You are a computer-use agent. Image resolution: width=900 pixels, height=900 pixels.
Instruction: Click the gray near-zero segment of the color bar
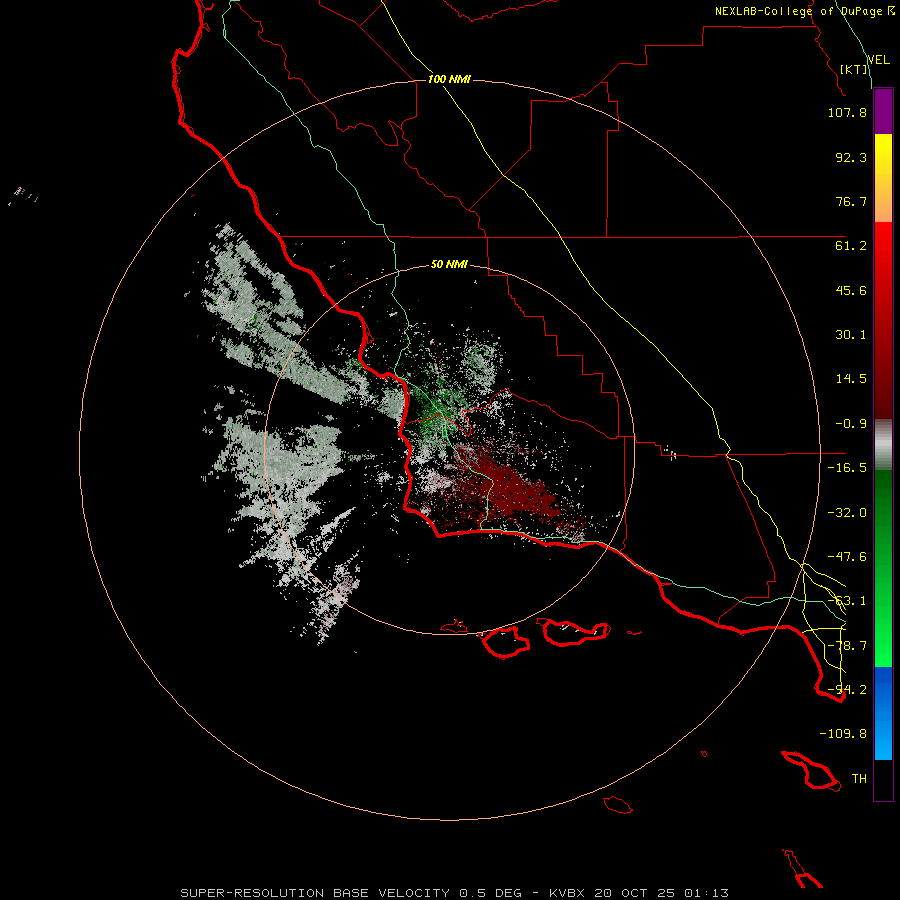(883, 445)
